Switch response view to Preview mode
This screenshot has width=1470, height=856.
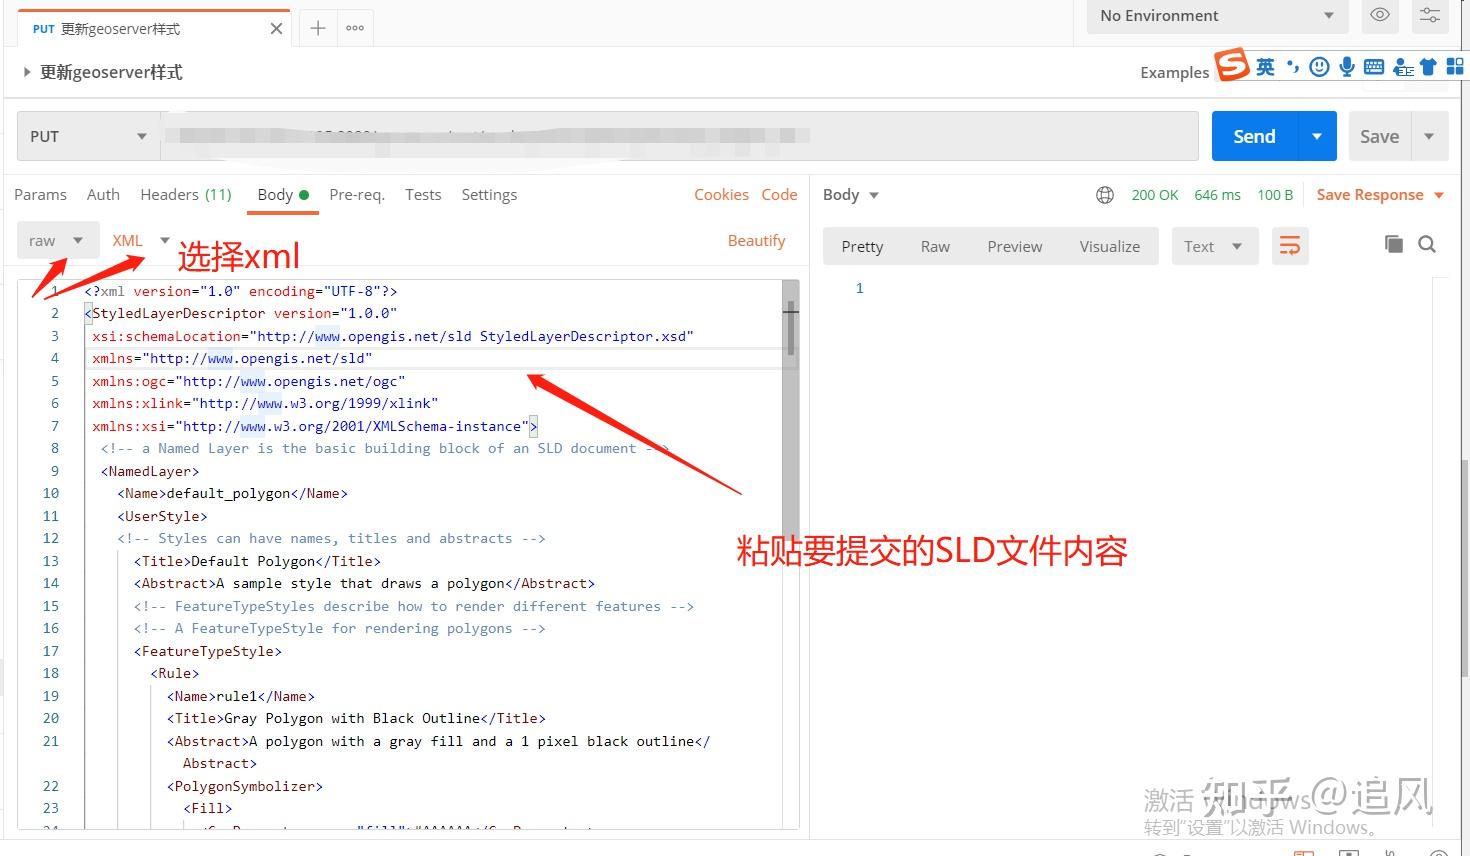(x=1013, y=246)
